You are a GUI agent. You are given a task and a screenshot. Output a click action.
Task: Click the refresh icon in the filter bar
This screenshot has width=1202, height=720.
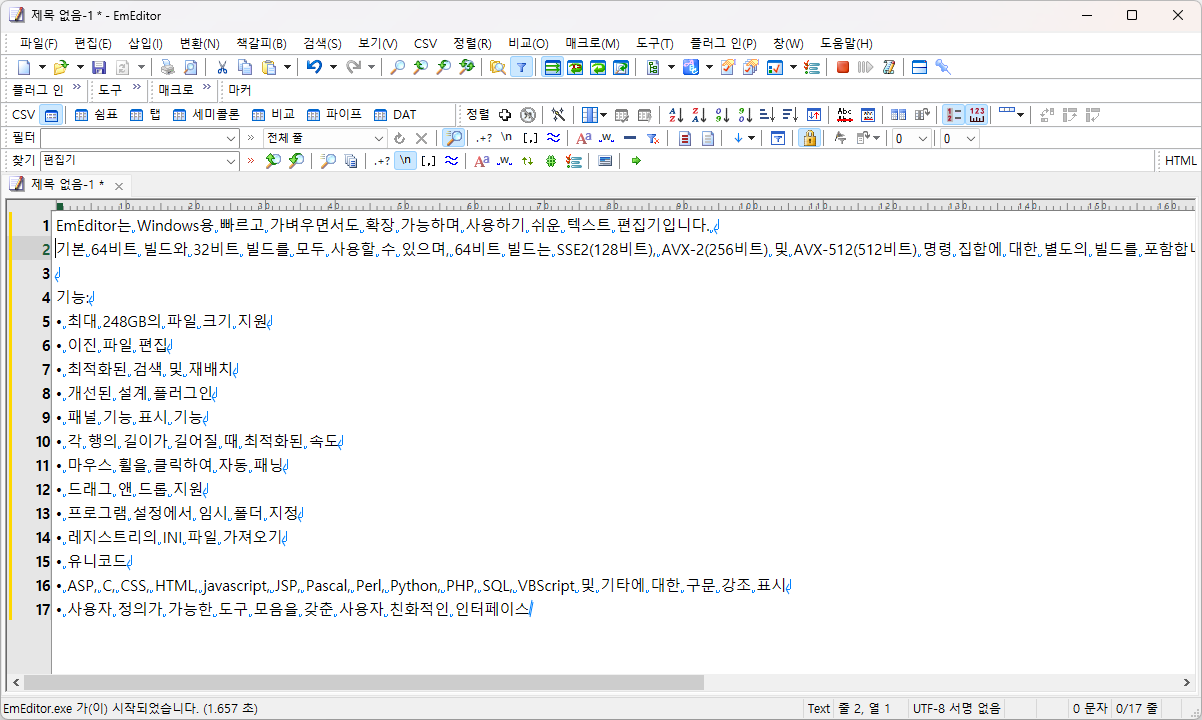tap(399, 138)
